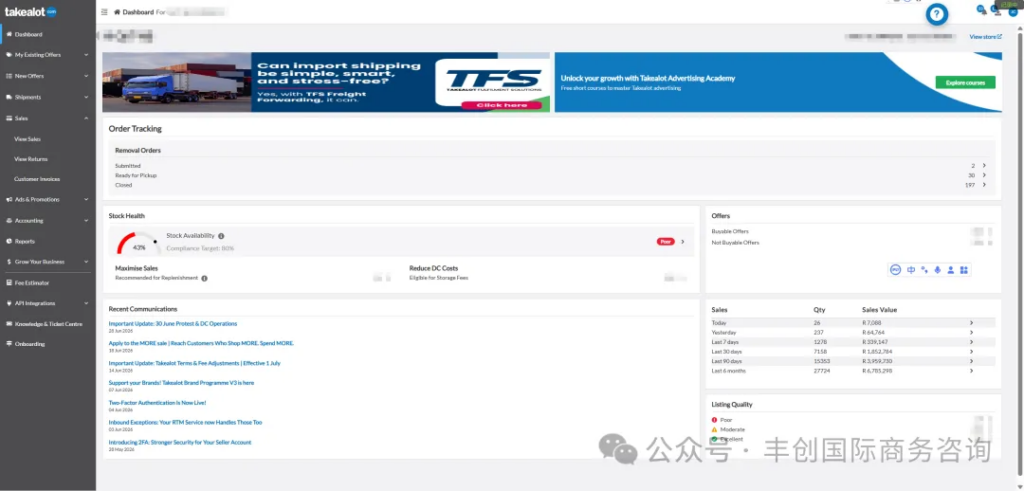Open Apply to the MORE sale link
This screenshot has width=1024, height=491.
(x=201, y=343)
